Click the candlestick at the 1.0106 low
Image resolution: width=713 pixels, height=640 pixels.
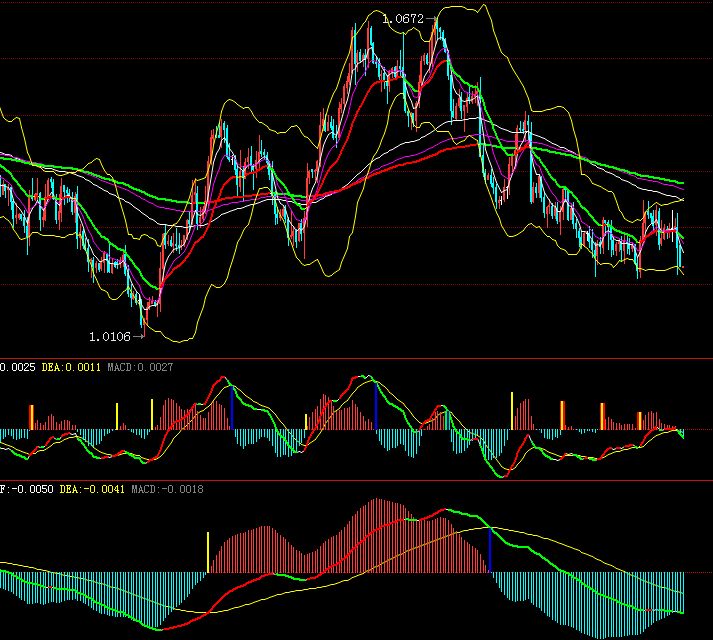tap(143, 320)
